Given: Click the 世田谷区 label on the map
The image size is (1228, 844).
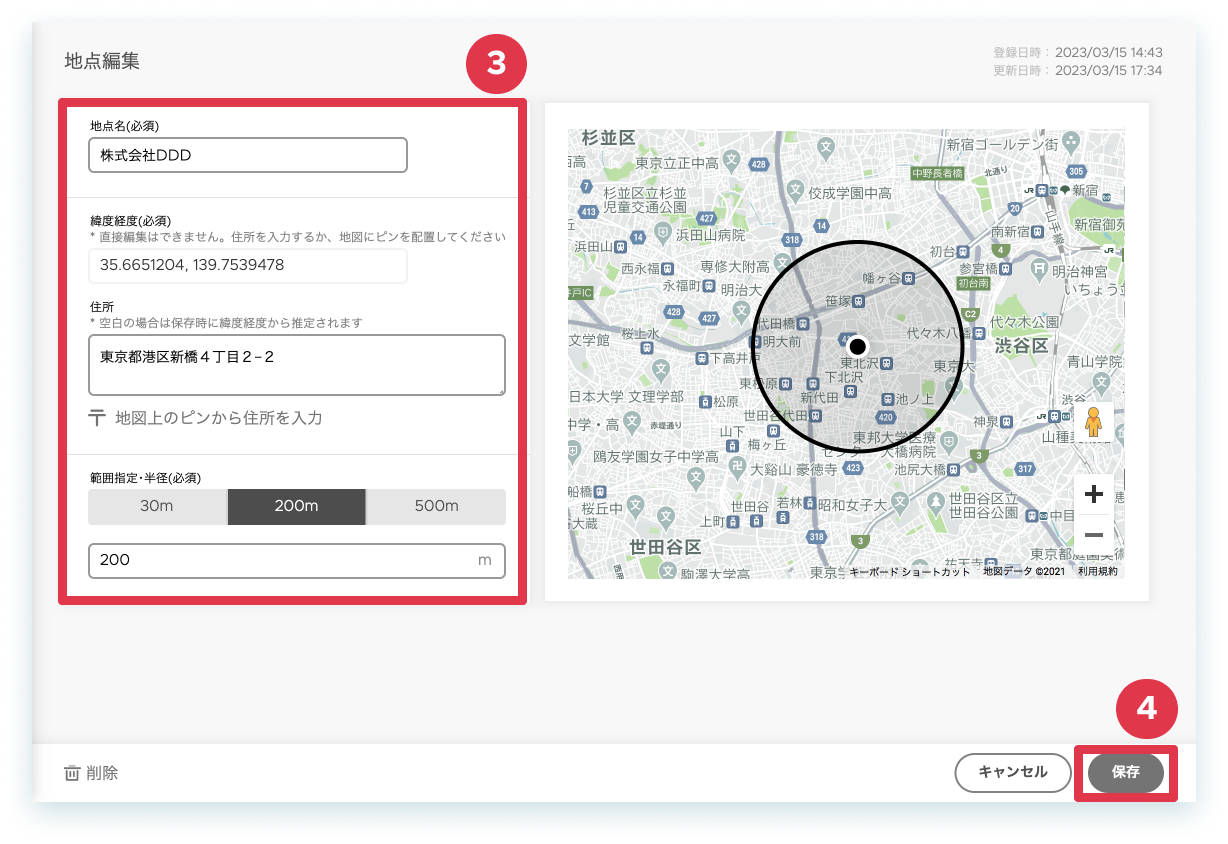Looking at the screenshot, I should [665, 546].
